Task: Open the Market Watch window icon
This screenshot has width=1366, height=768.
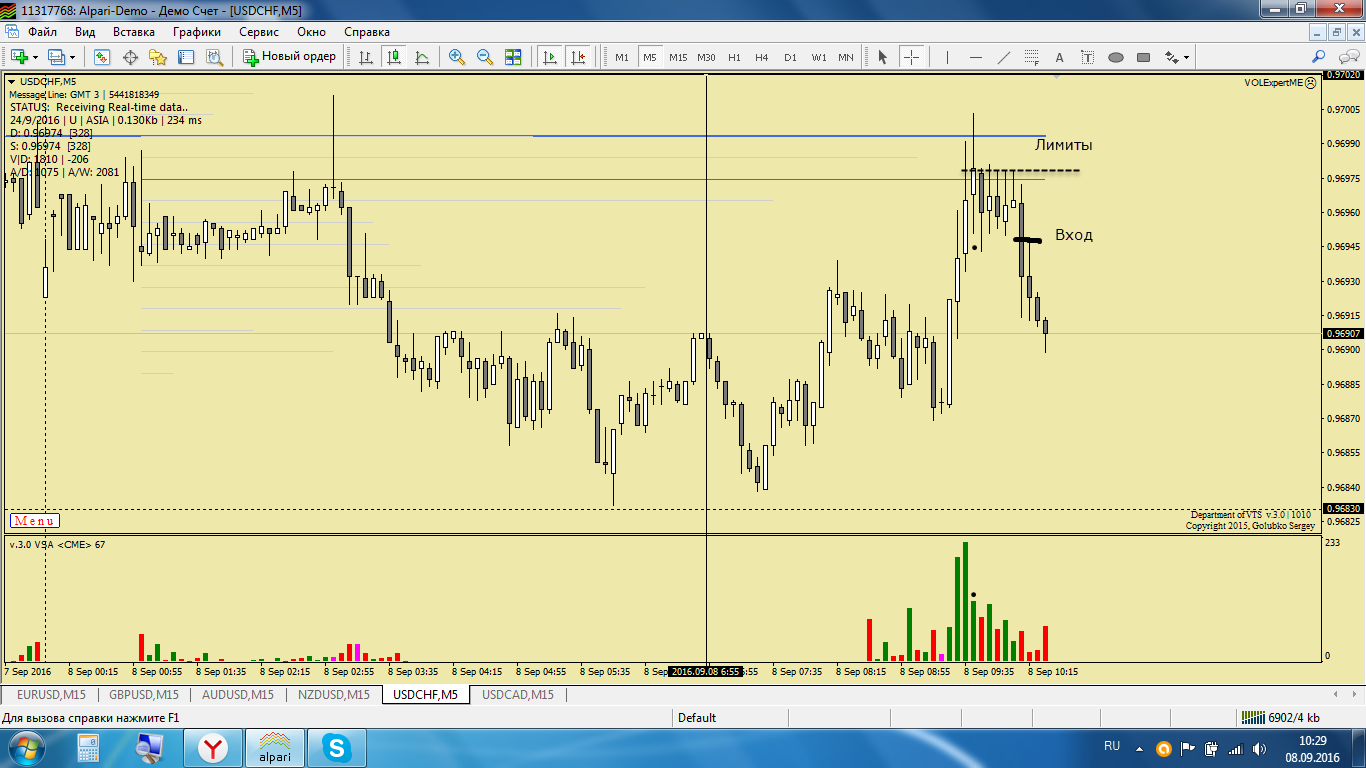Action: (x=102, y=57)
